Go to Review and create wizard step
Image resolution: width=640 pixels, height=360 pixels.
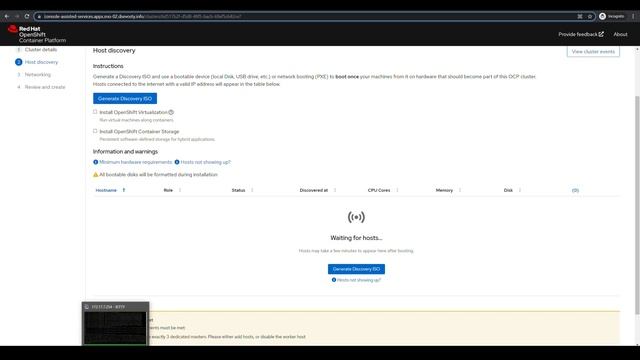45,87
